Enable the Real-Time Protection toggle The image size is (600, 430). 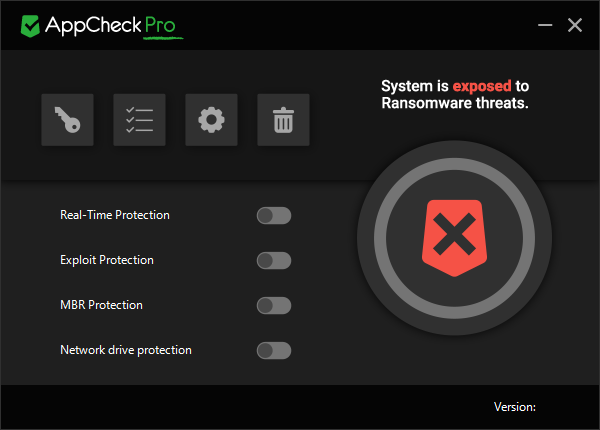pyautogui.click(x=273, y=215)
